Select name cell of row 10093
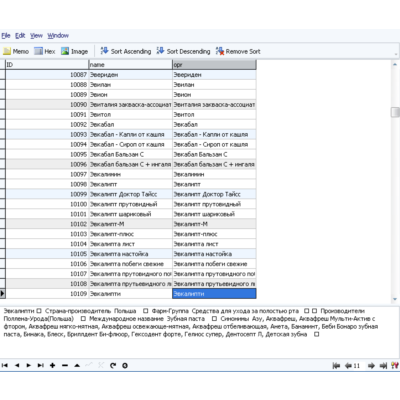Image resolution: width=400 pixels, height=400 pixels. (131, 134)
